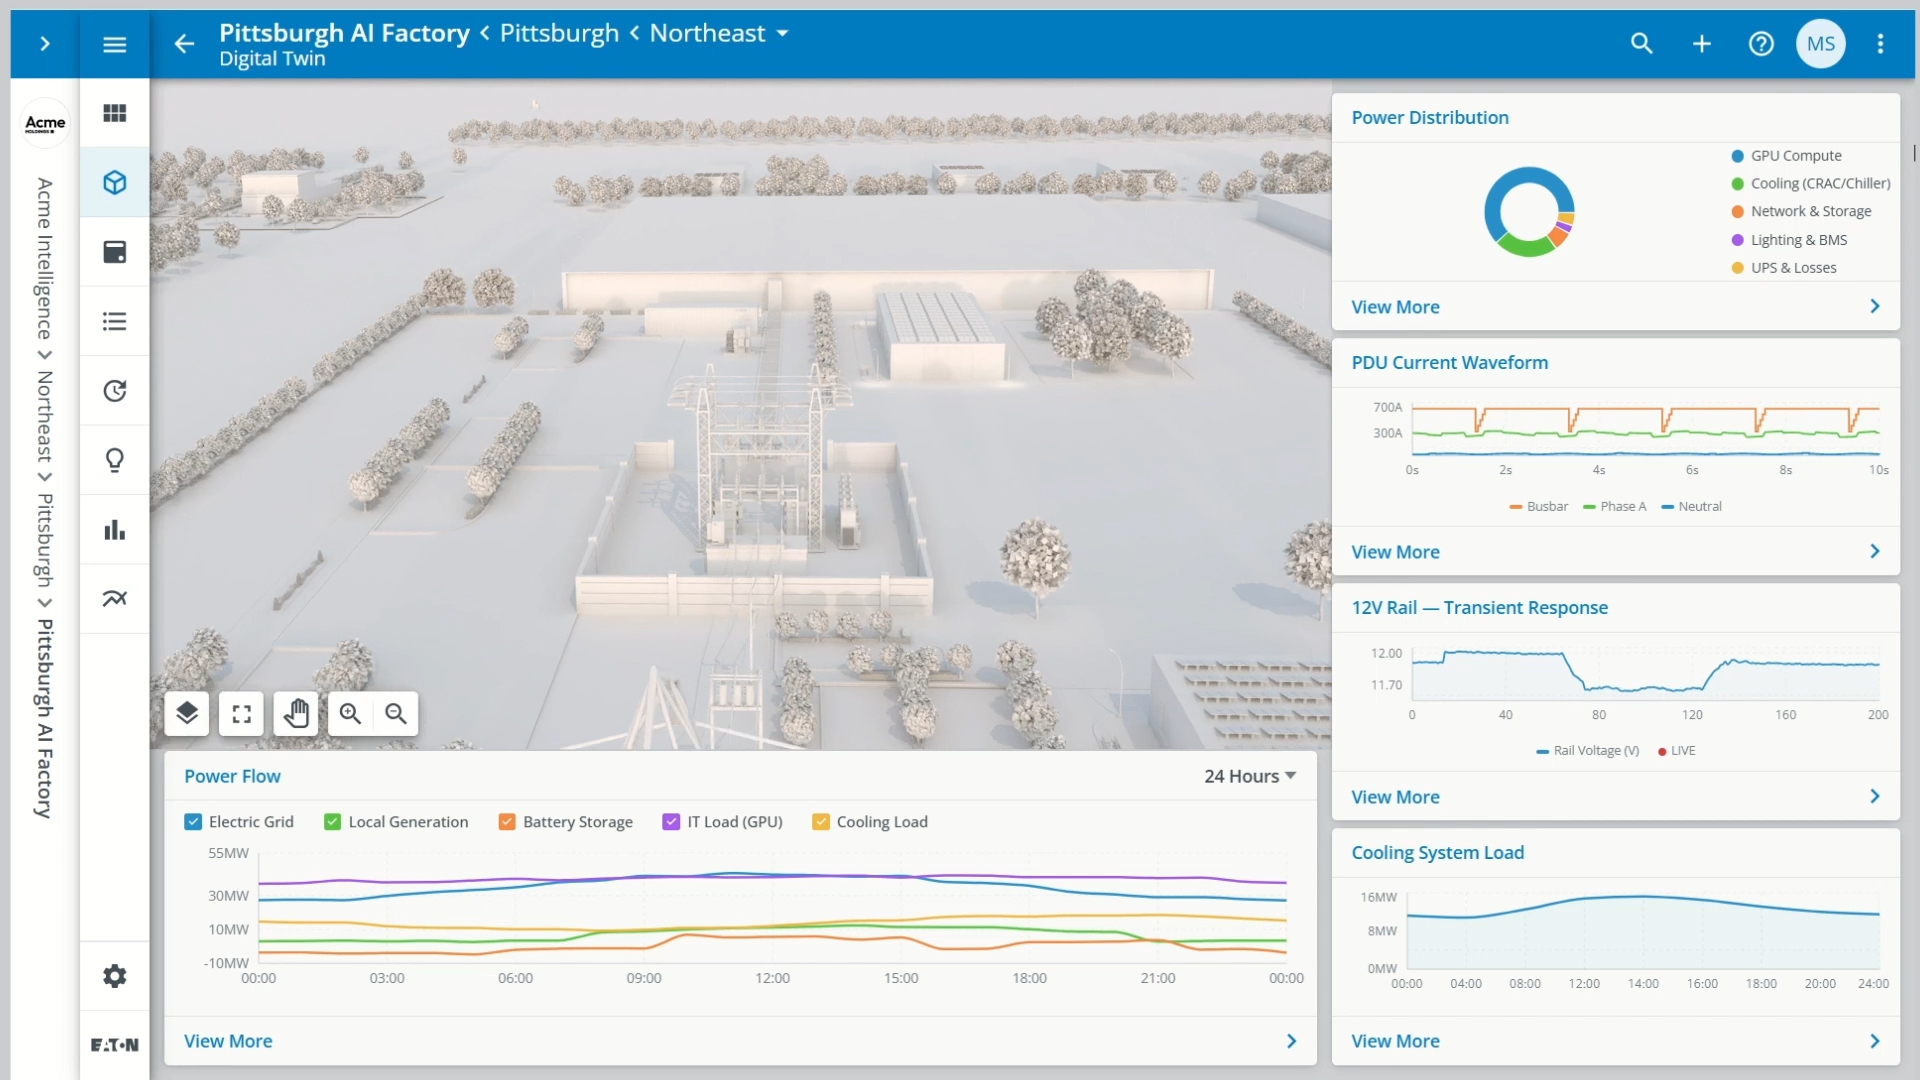Open the dashboard grid sidebar icon
Screen dimensions: 1920x1080
pyautogui.click(x=115, y=113)
